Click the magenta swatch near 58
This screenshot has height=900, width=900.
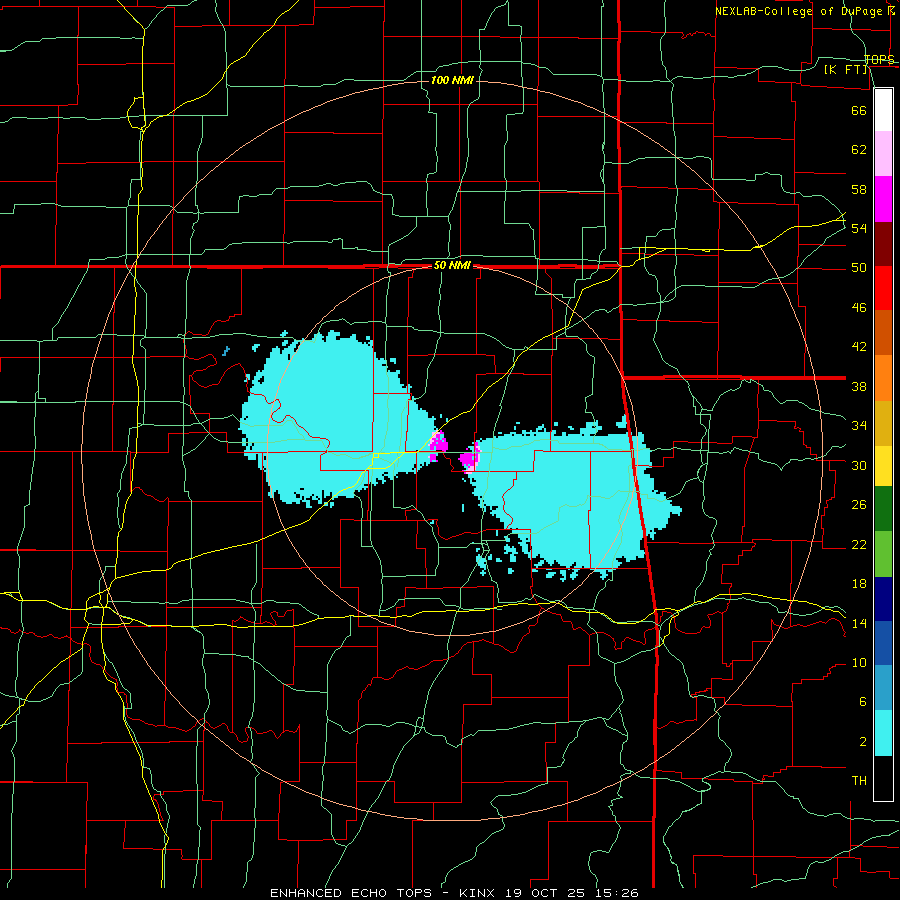coord(883,199)
